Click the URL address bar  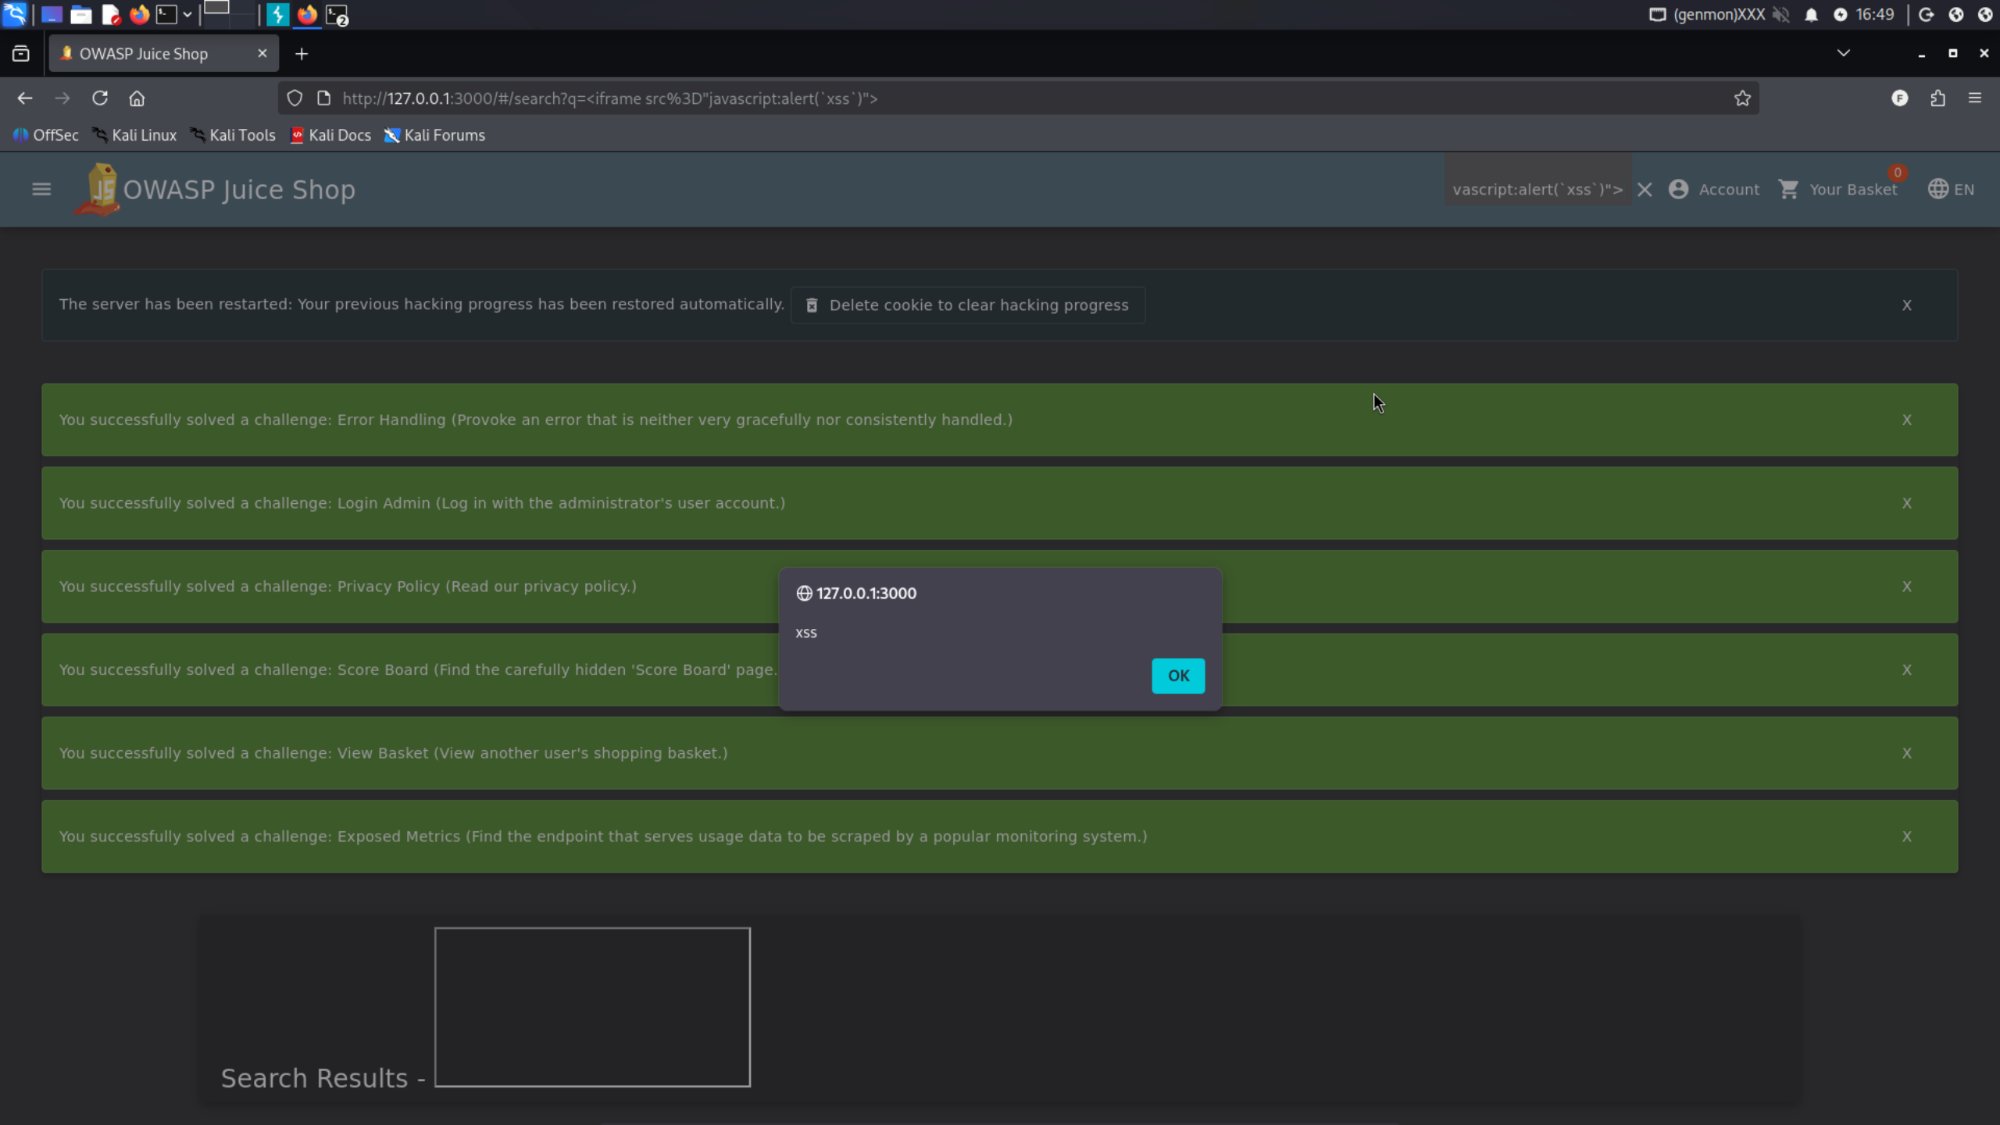(1018, 98)
